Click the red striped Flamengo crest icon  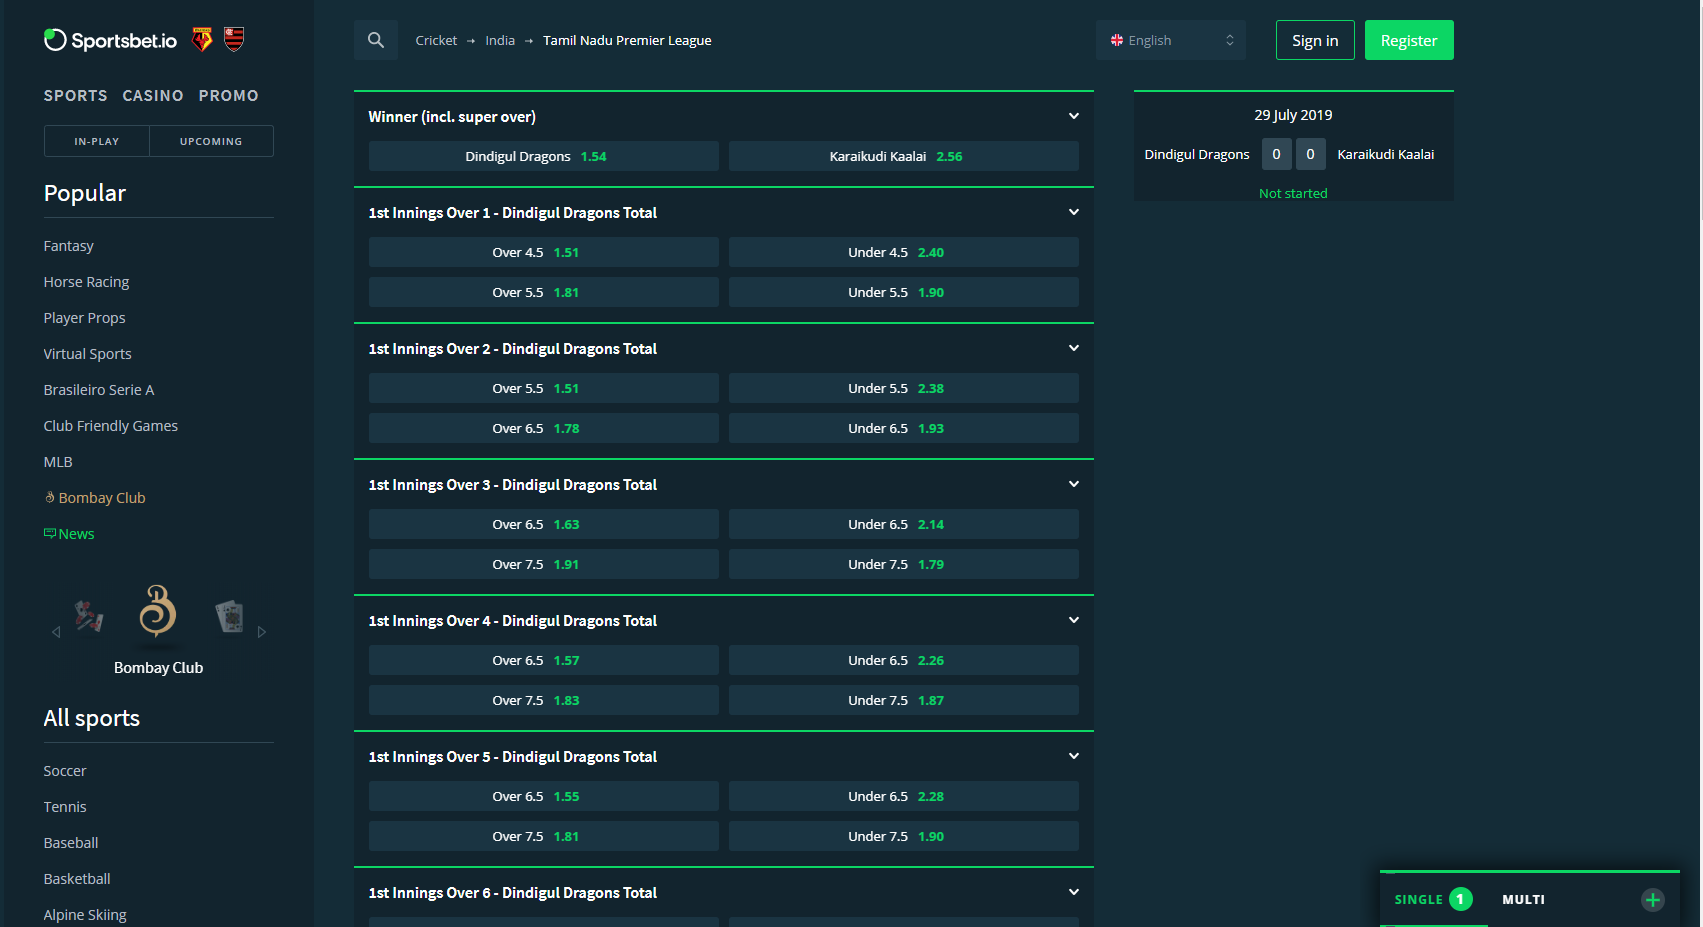tap(234, 39)
